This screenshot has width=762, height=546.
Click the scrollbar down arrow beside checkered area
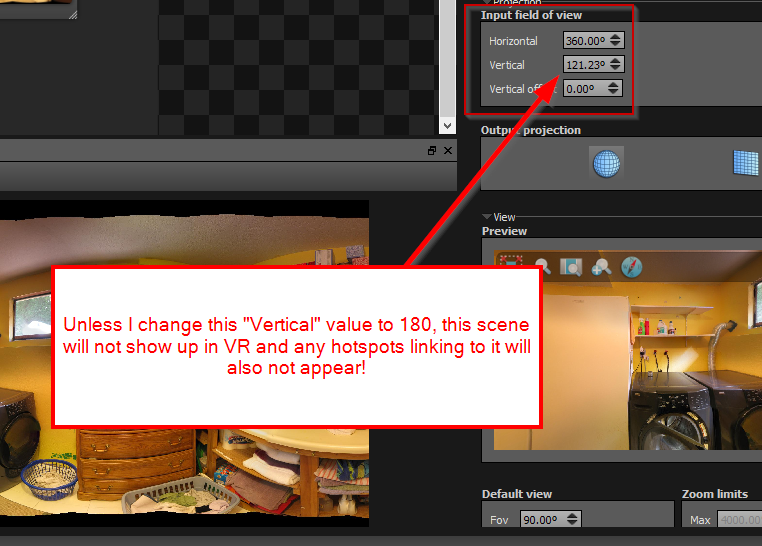tap(447, 126)
